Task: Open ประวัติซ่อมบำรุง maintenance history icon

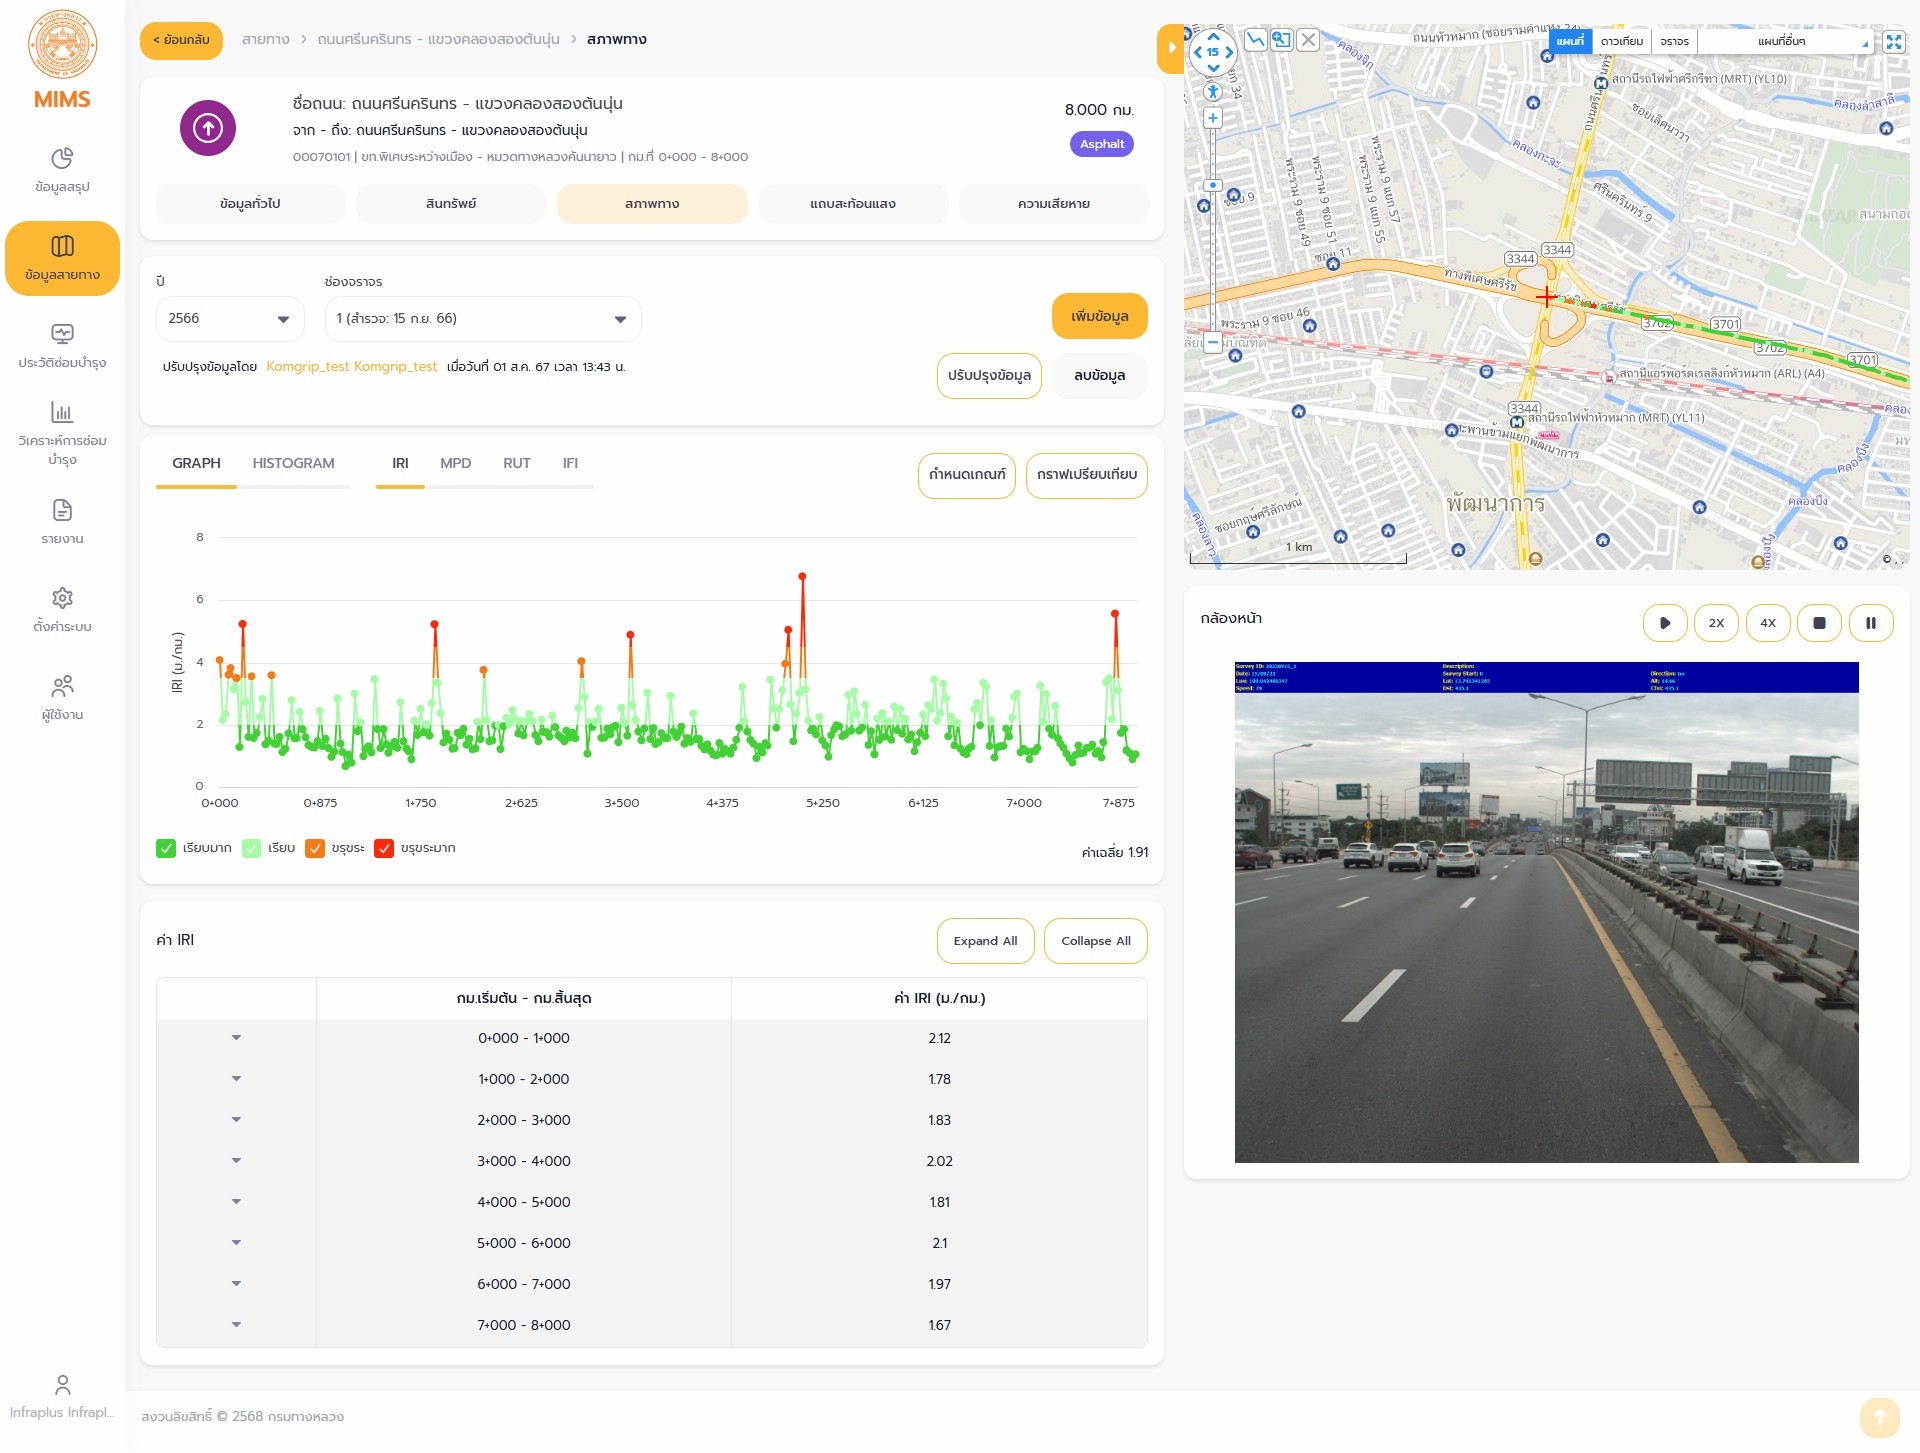Action: coord(62,334)
